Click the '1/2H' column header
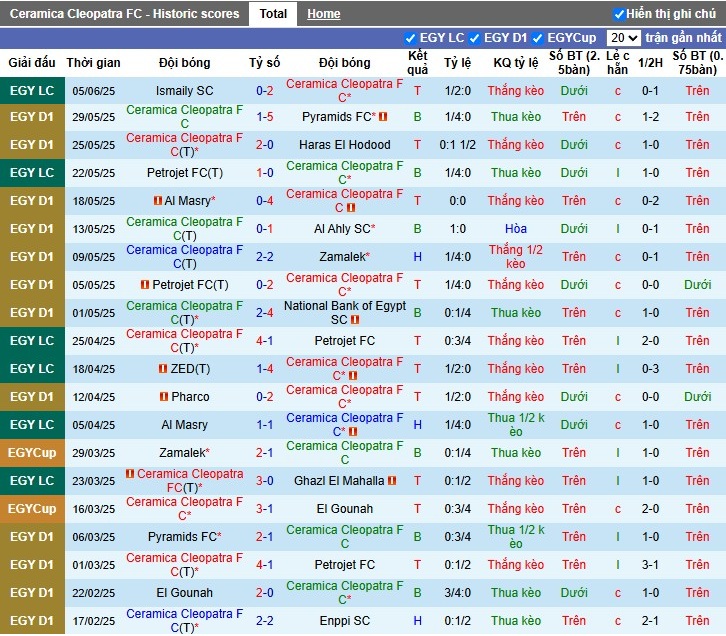726x636 pixels. click(x=651, y=62)
